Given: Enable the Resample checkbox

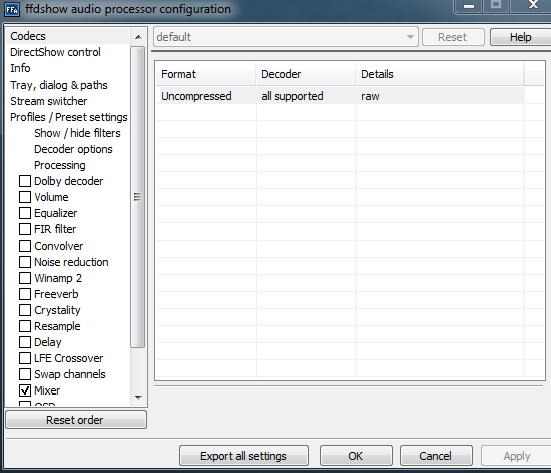Looking at the screenshot, I should pyautogui.click(x=25, y=326).
